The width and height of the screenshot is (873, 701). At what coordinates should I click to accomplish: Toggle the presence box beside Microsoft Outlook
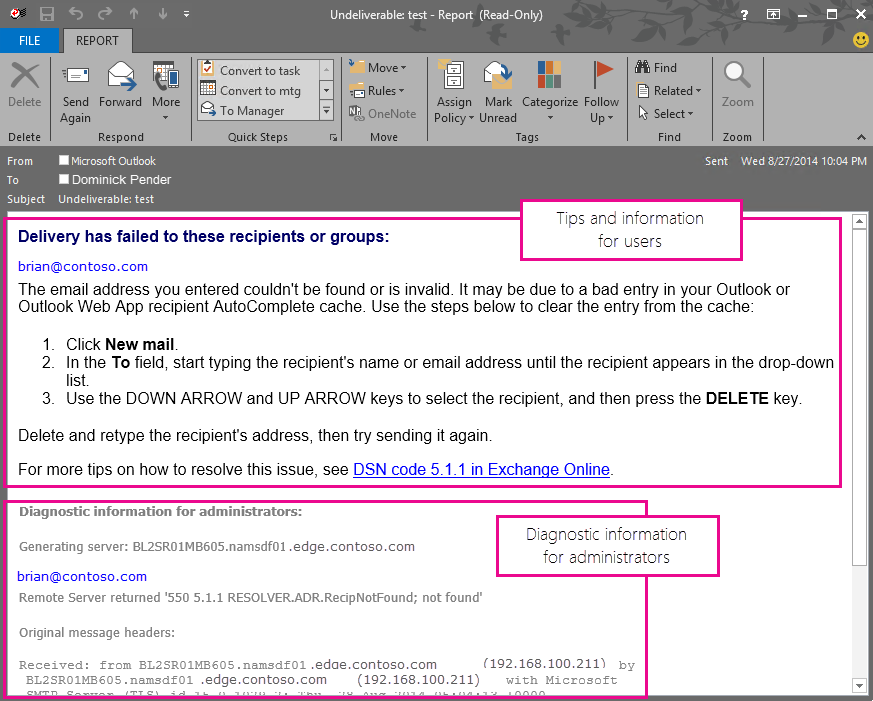tap(63, 160)
